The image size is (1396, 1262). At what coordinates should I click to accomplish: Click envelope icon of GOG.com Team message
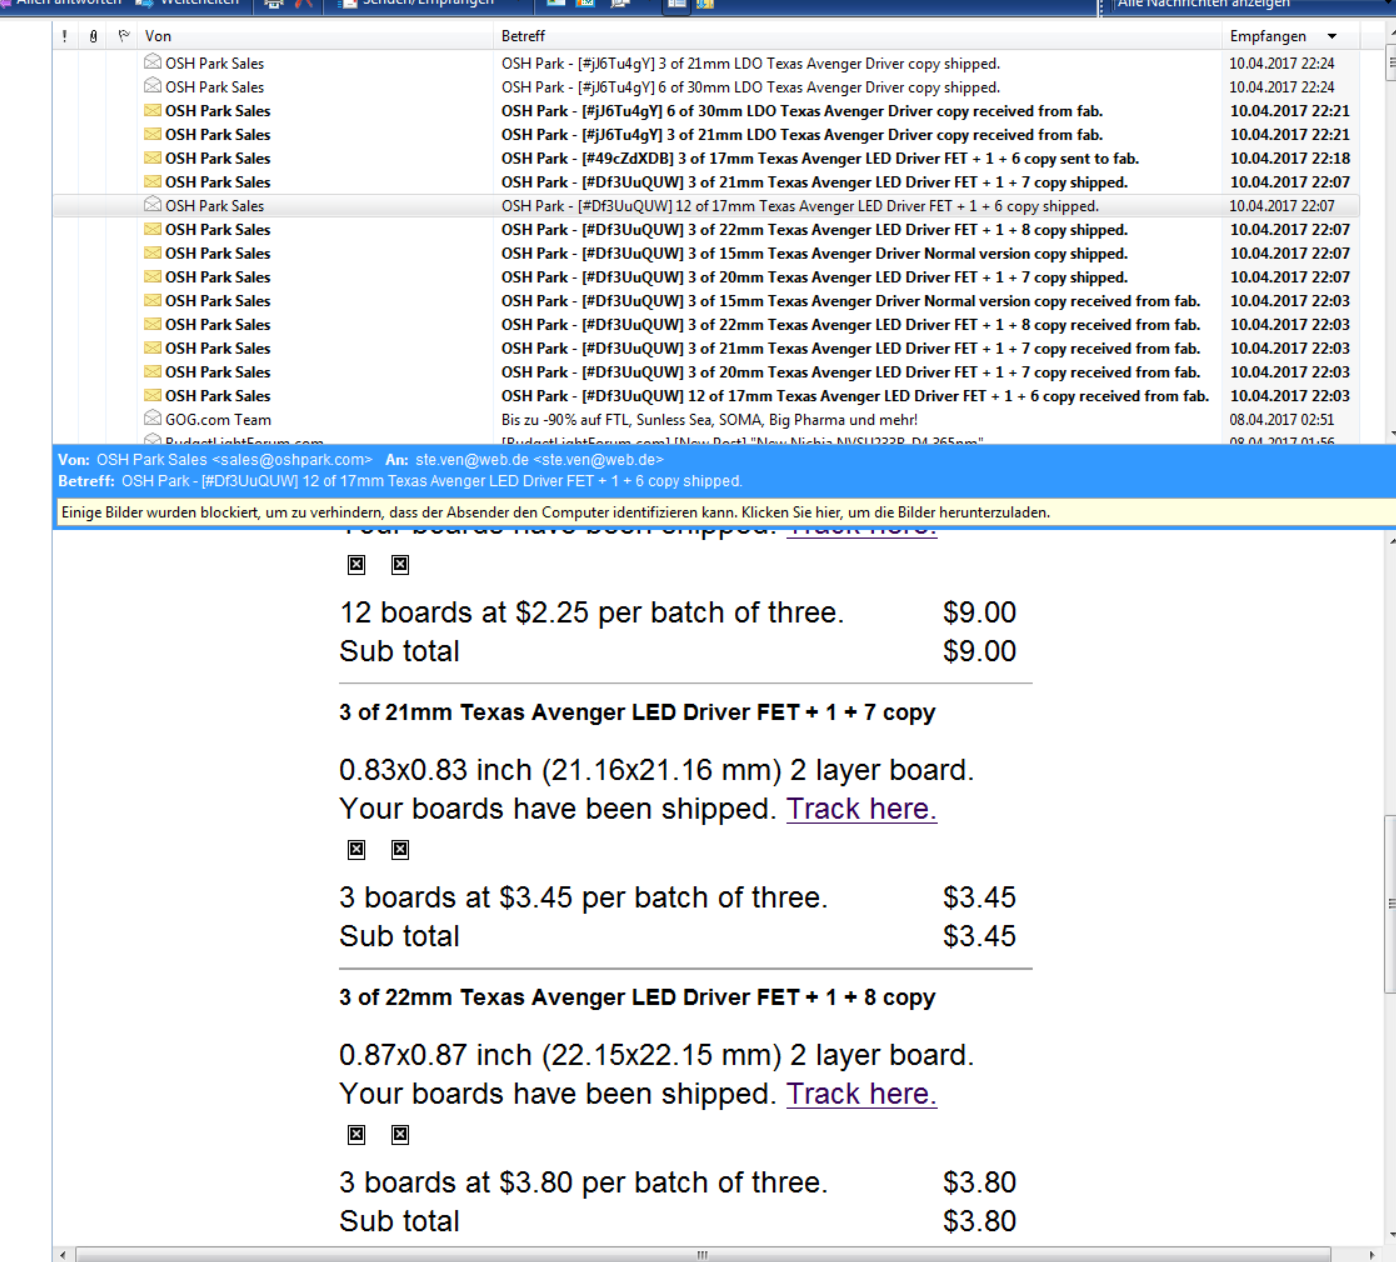click(x=153, y=418)
